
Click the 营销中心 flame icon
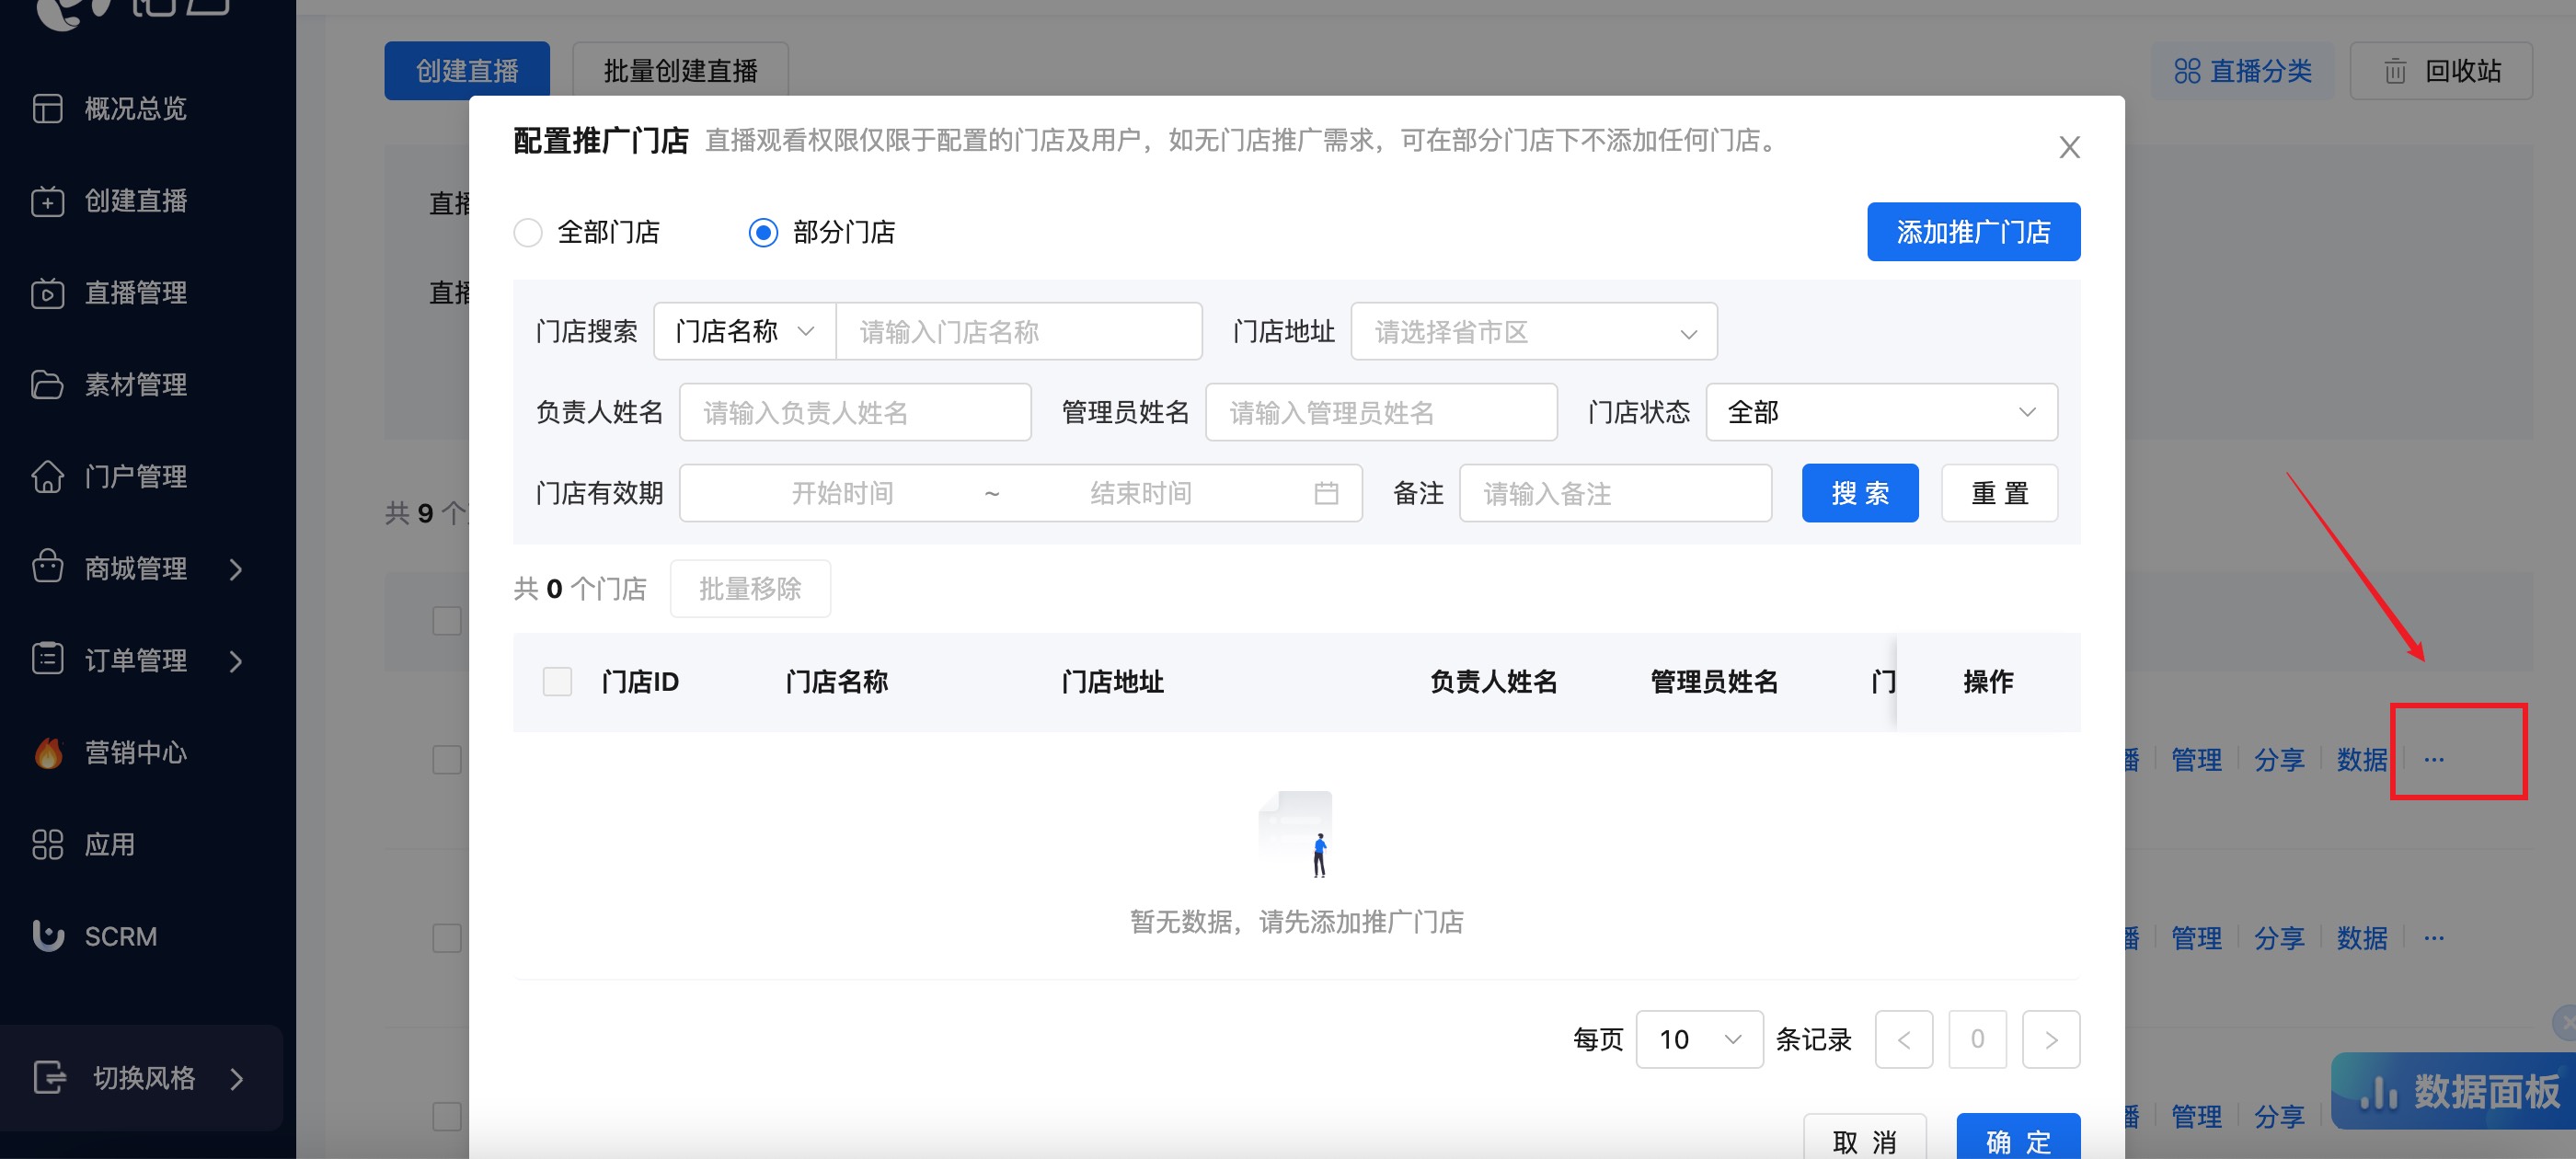pyautogui.click(x=47, y=753)
